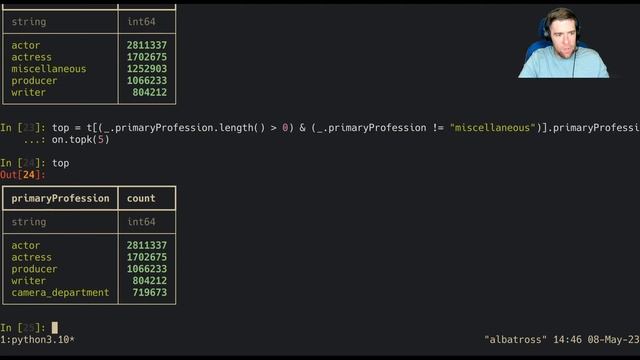
Task: Click 2811337 in the upper table
Action: [x=147, y=45]
